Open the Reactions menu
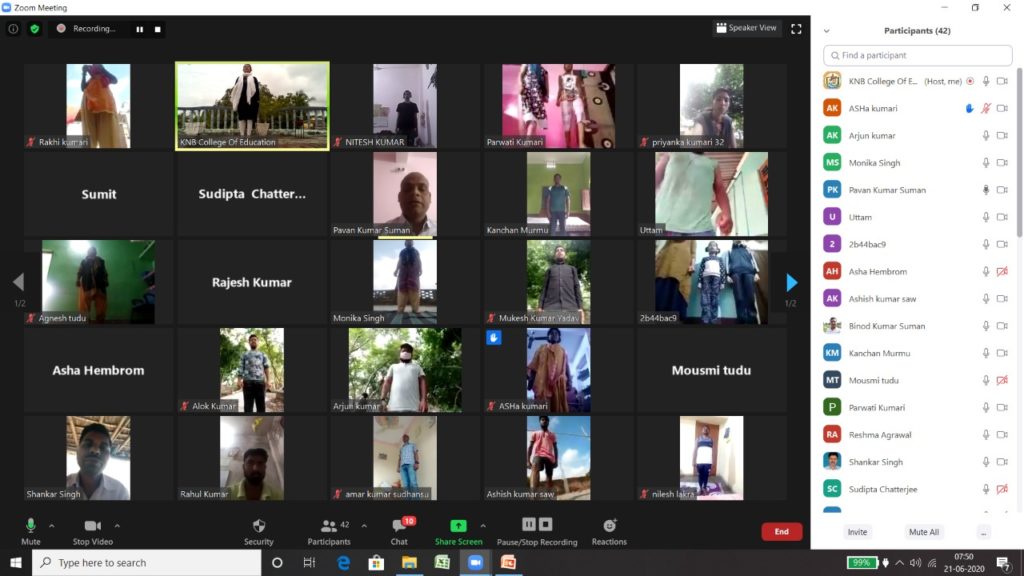This screenshot has width=1024, height=576. pyautogui.click(x=608, y=526)
